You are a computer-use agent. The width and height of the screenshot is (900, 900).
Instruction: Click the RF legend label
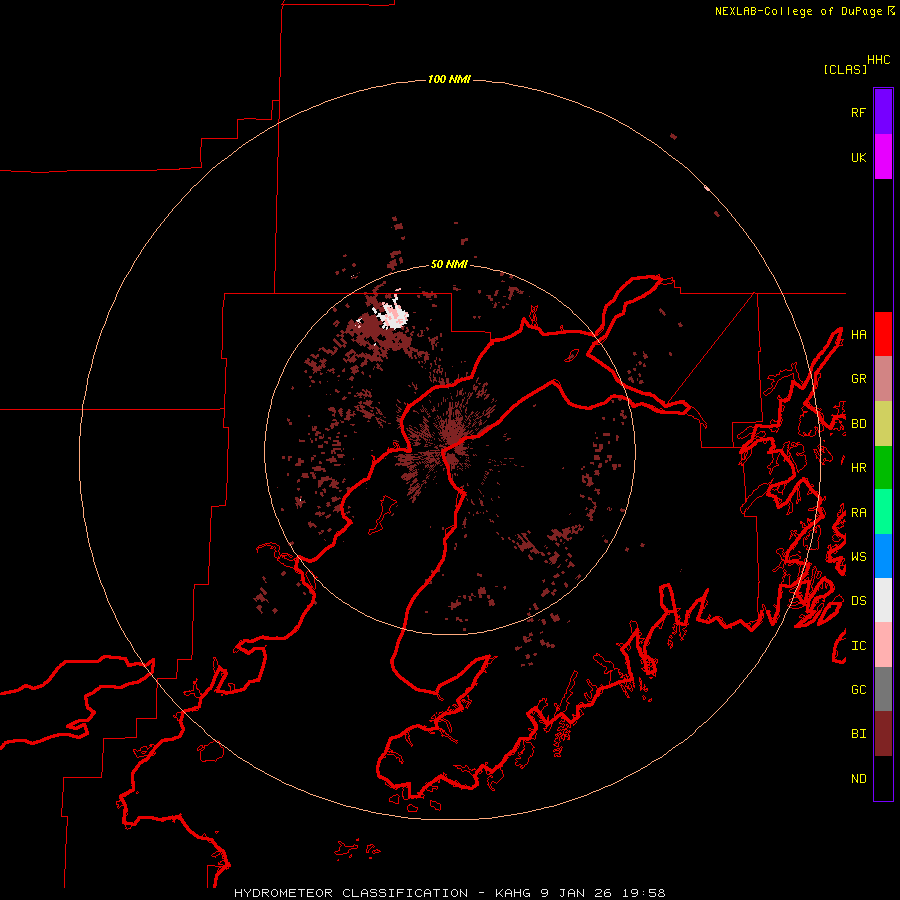pos(858,112)
